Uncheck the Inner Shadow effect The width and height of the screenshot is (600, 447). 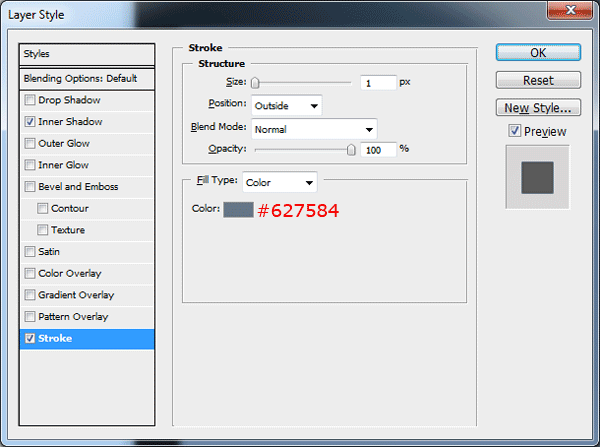30,122
